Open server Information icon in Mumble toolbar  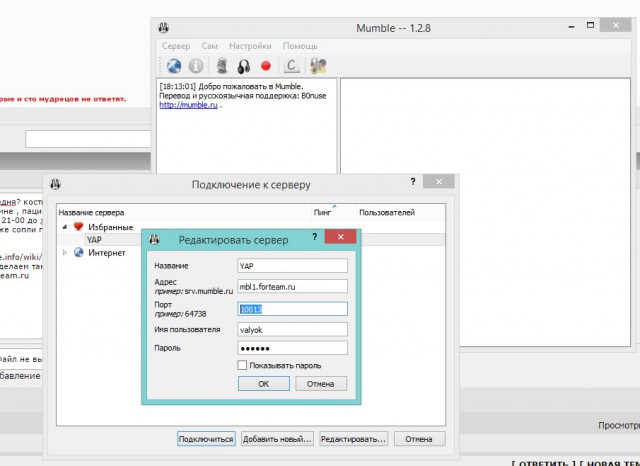[196, 66]
